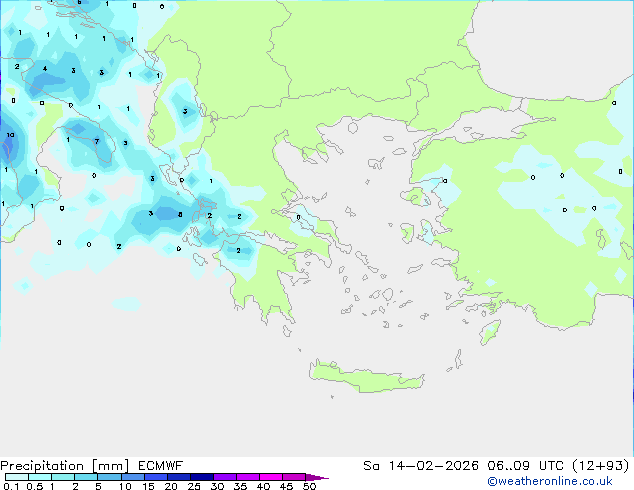Click the '30' legend scale label
The width and height of the screenshot is (634, 490).
217,486
